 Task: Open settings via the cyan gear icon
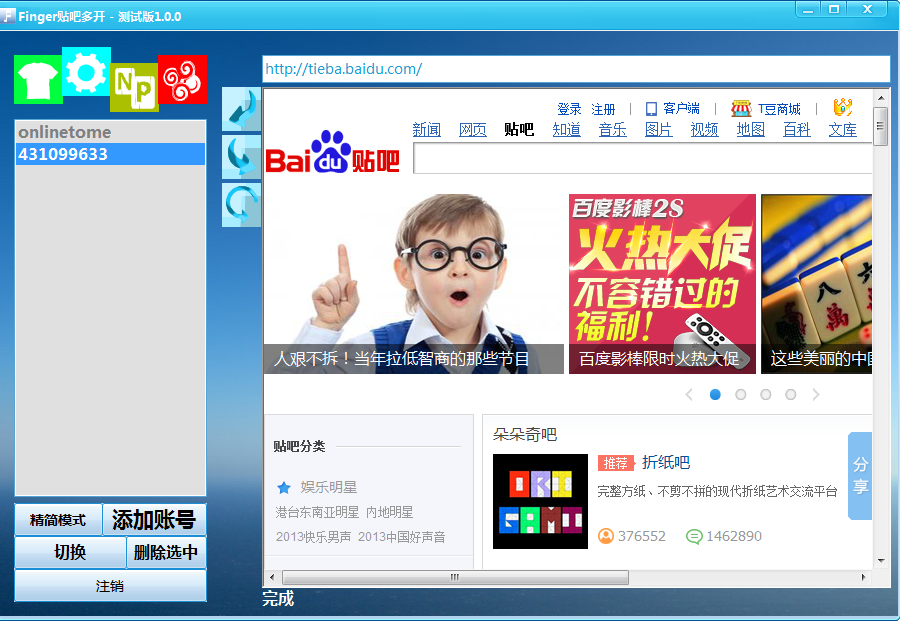(86, 72)
